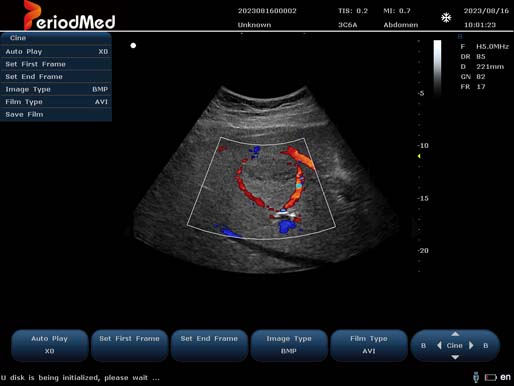Click the grayscale bar
This screenshot has height=386, width=514.
437,68
